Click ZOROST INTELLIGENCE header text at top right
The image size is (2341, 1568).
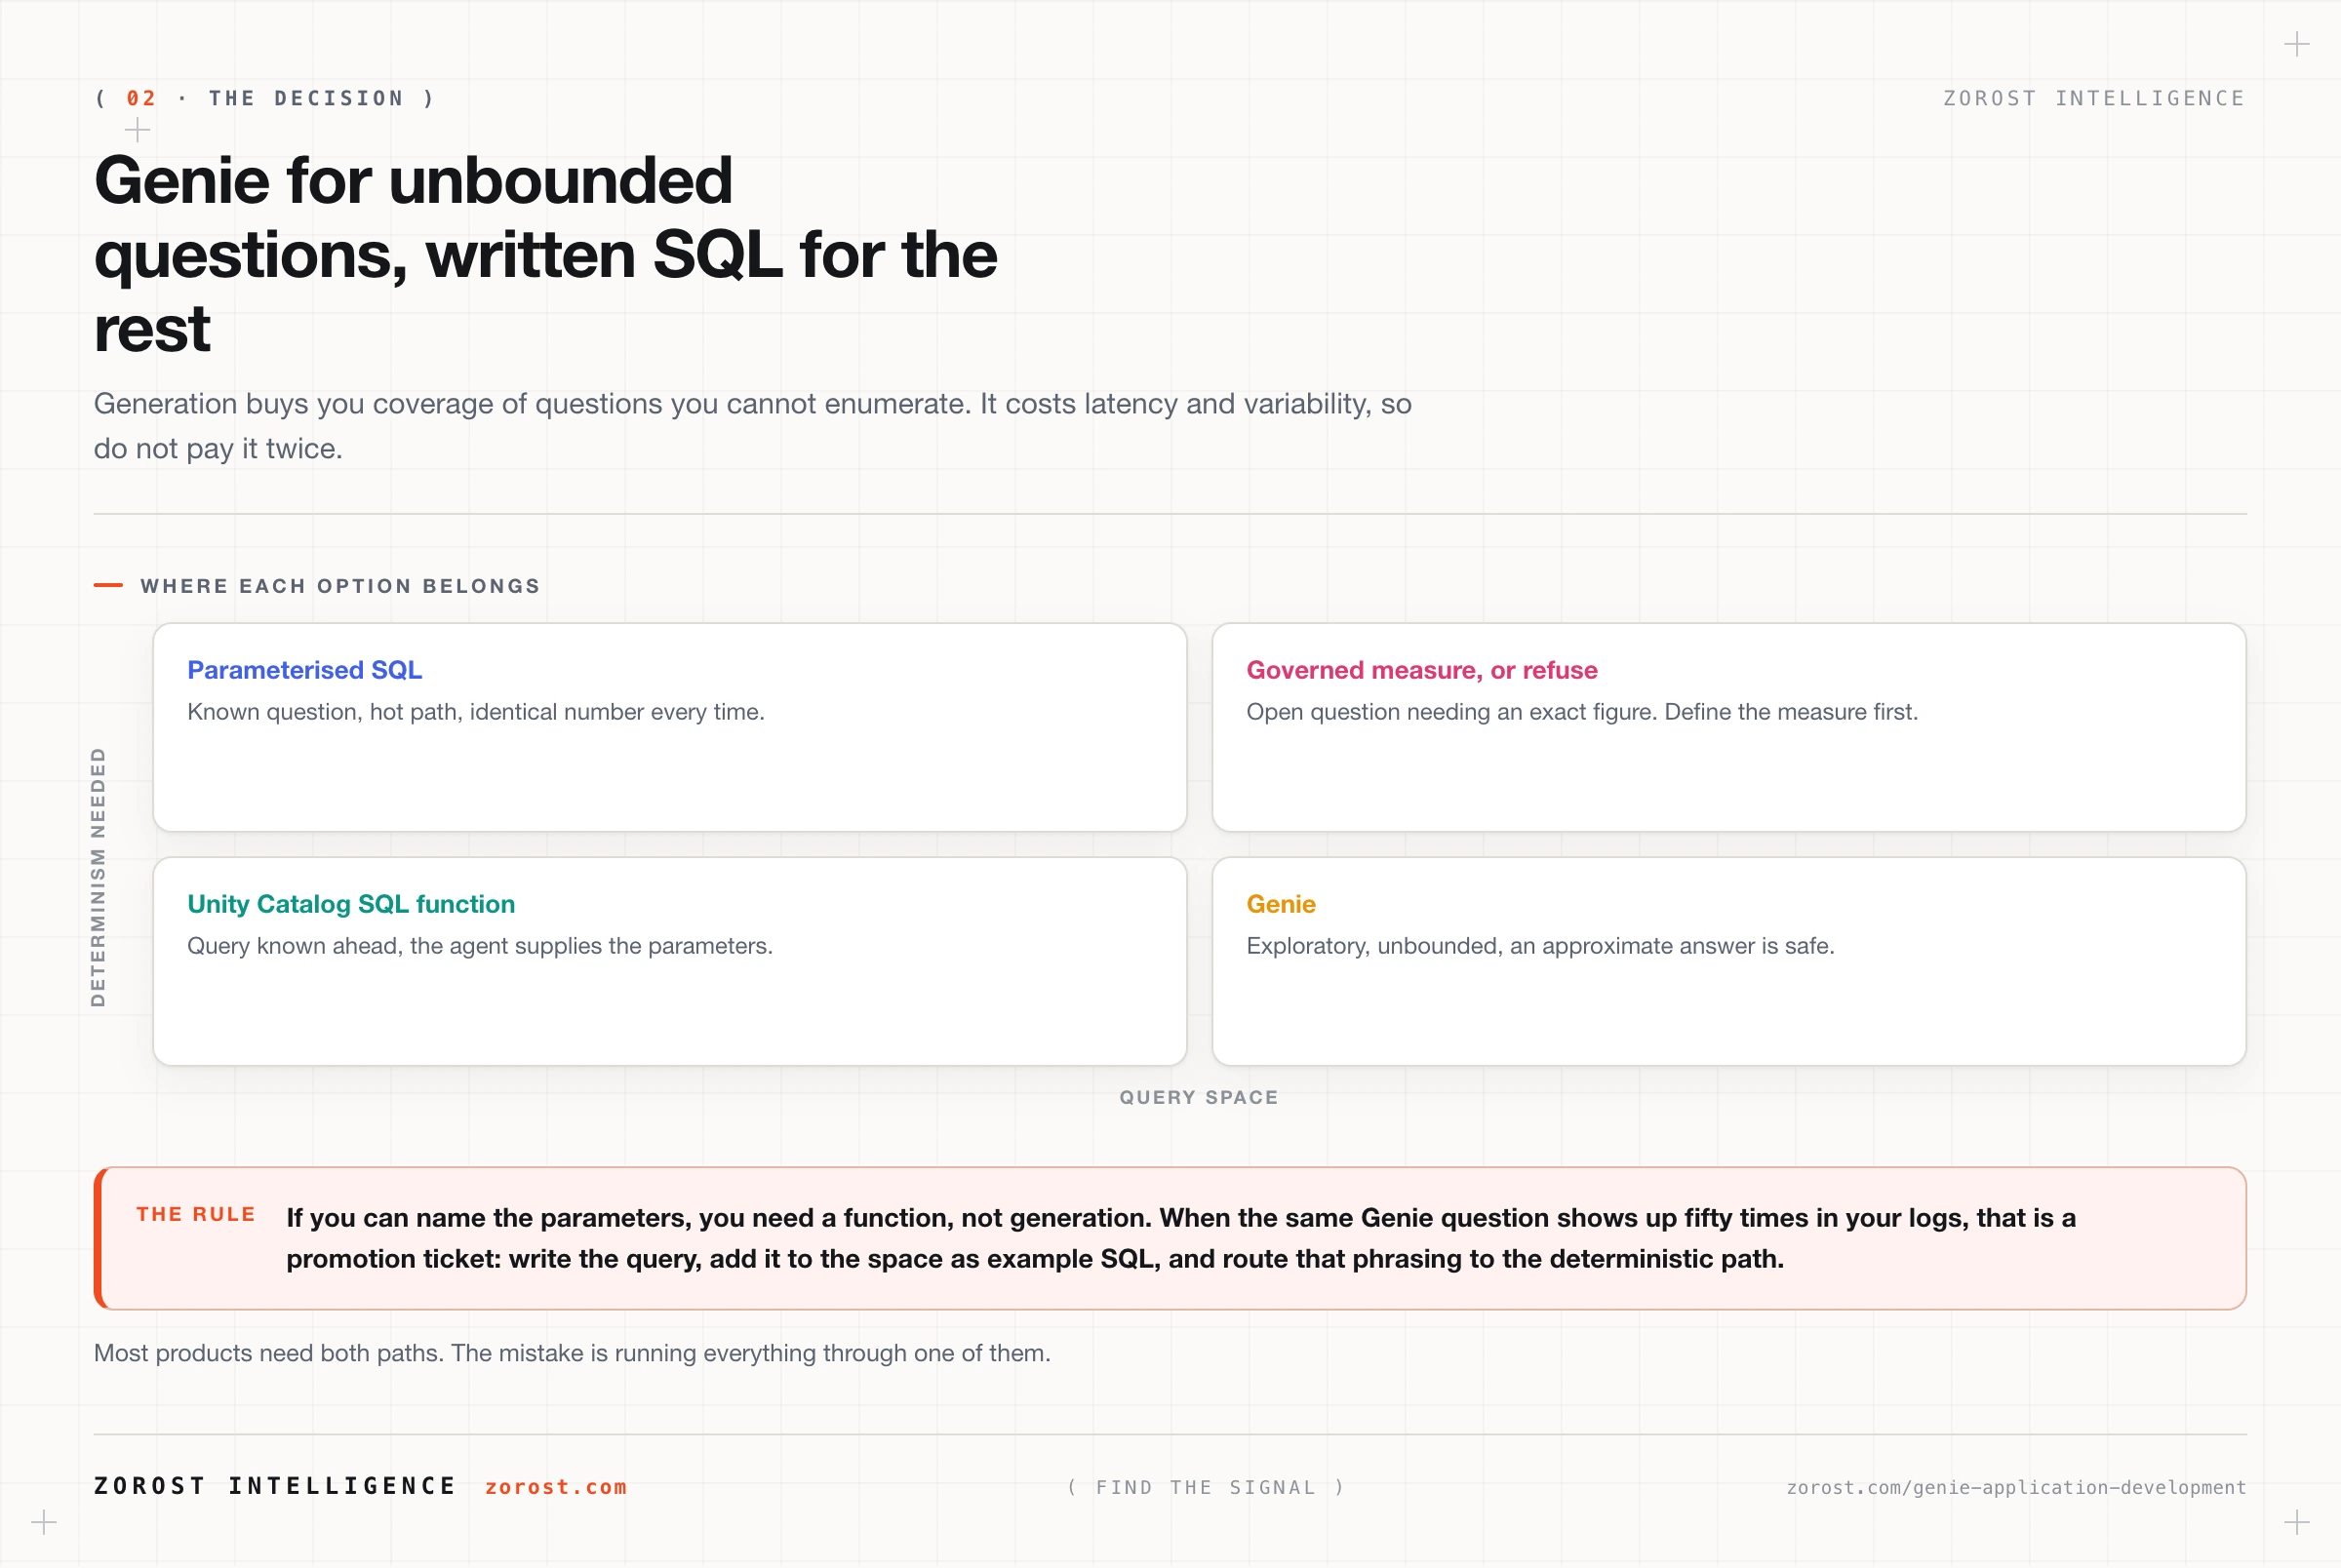[x=2094, y=98]
